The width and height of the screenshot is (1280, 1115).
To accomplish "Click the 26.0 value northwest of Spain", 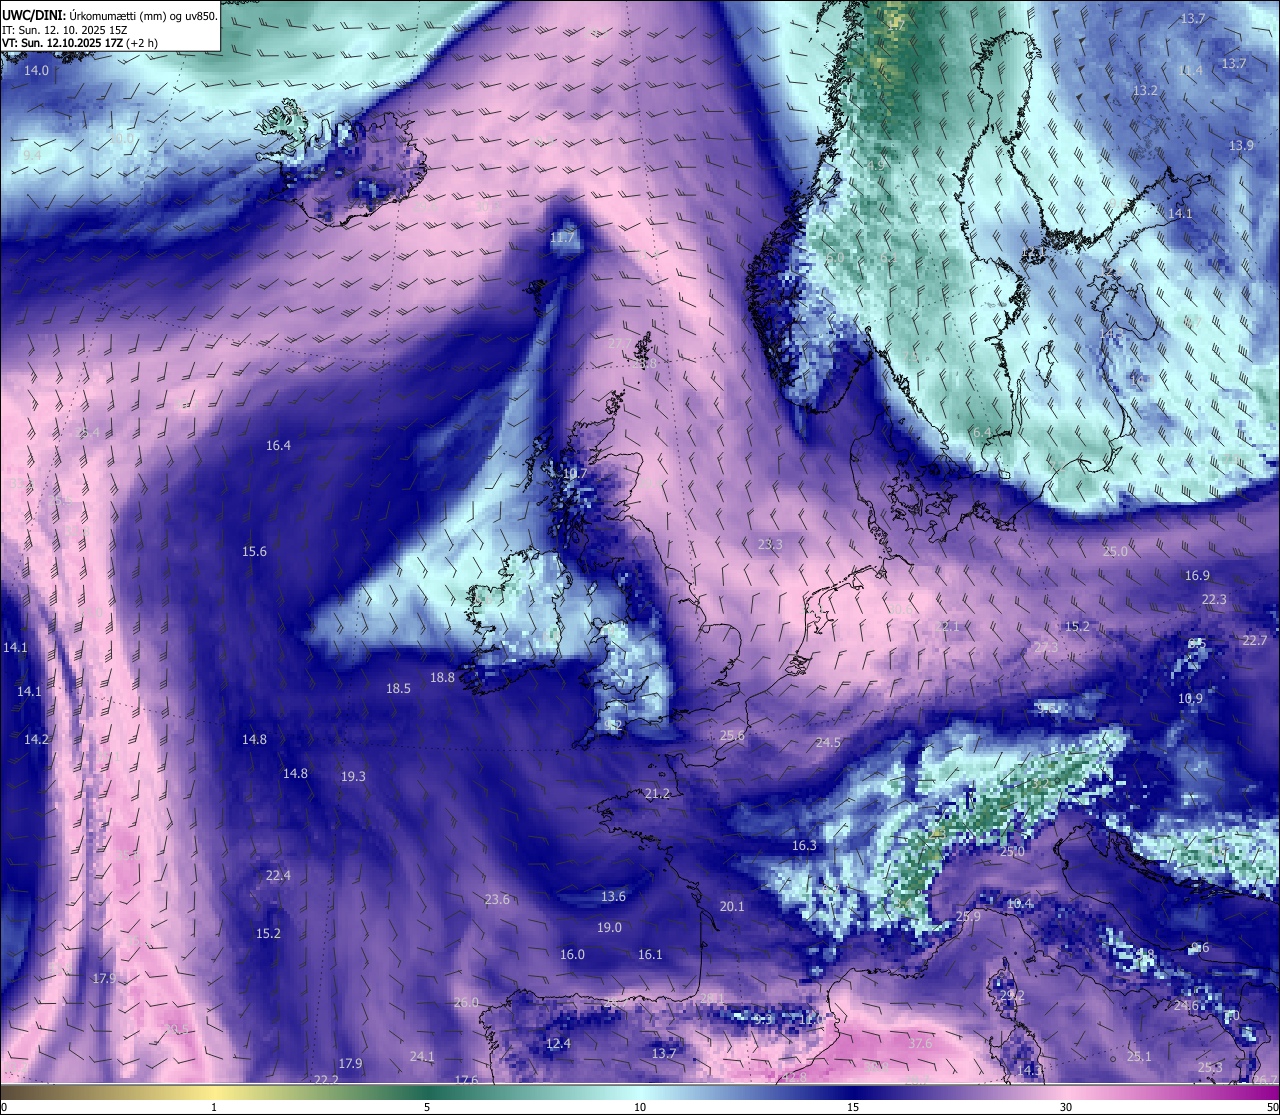I will (x=466, y=1003).
